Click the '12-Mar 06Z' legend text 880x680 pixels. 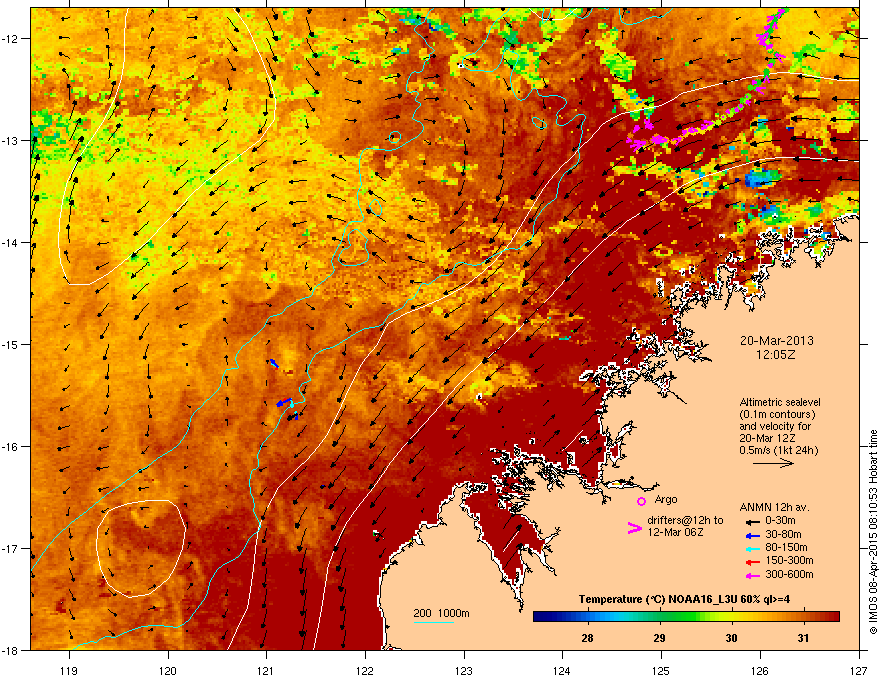click(675, 532)
